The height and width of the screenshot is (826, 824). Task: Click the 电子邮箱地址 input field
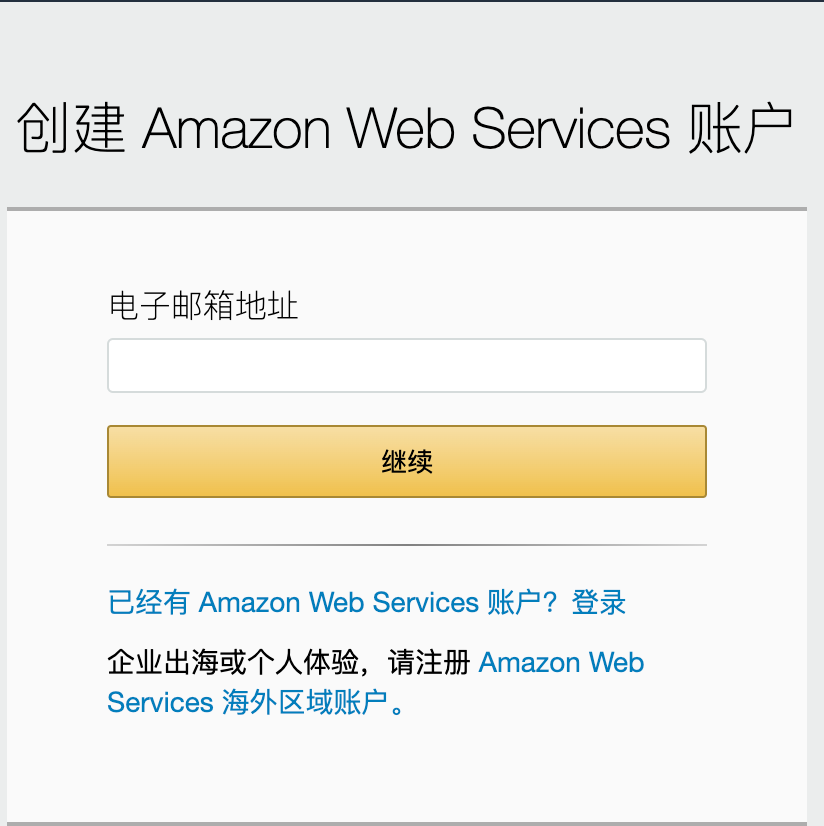406,366
